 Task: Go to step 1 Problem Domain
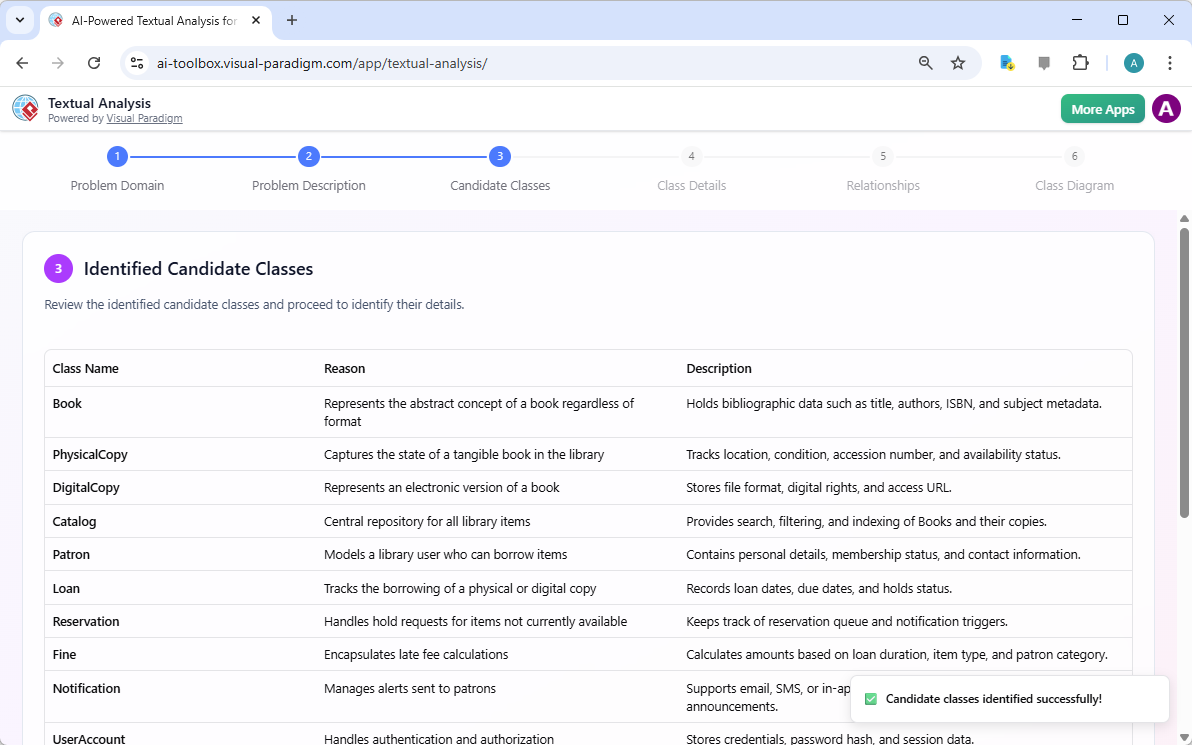point(117,157)
